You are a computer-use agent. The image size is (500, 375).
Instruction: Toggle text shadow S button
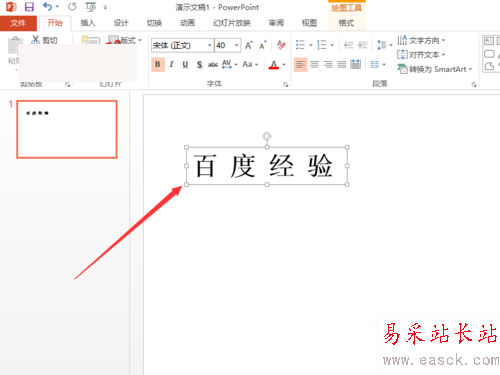(199, 64)
